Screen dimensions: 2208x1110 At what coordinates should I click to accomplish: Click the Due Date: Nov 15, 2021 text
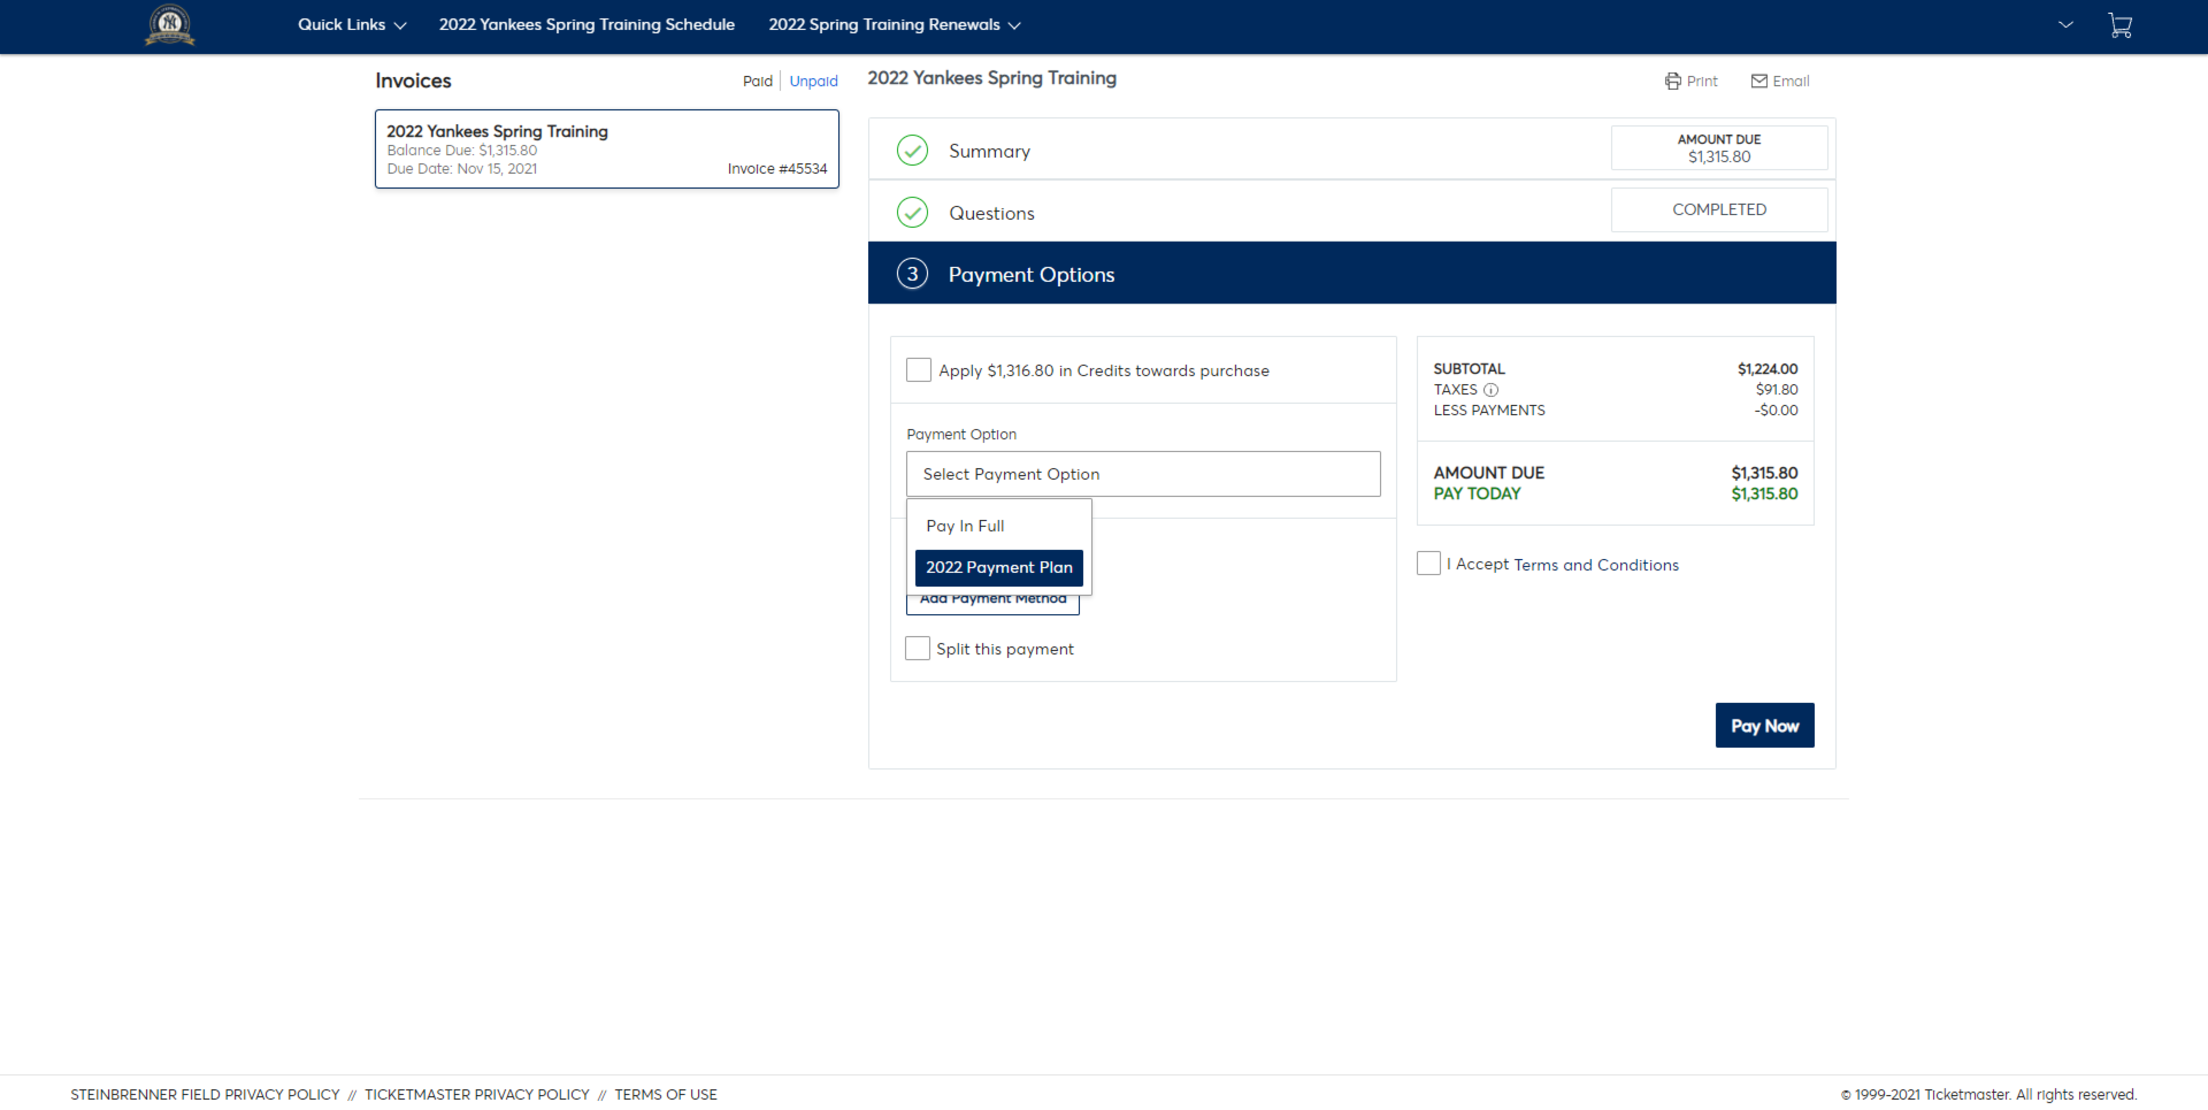click(462, 169)
